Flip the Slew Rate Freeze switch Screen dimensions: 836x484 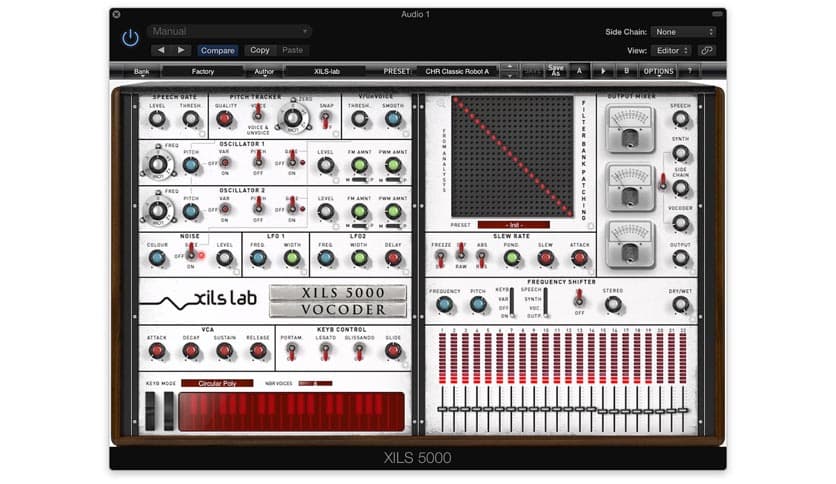click(x=440, y=258)
